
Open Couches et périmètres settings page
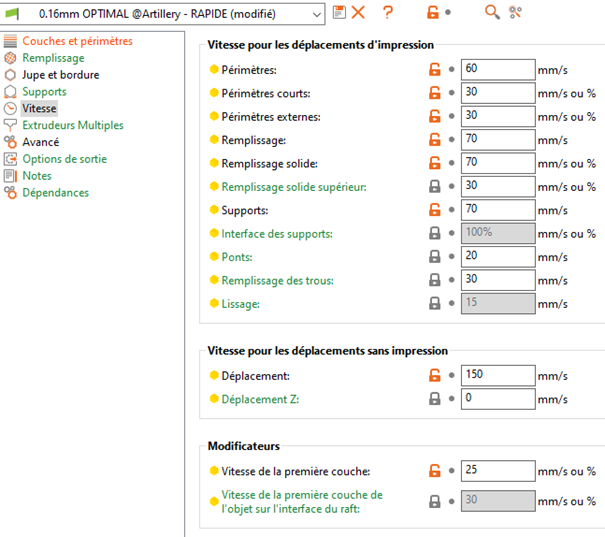coord(77,41)
